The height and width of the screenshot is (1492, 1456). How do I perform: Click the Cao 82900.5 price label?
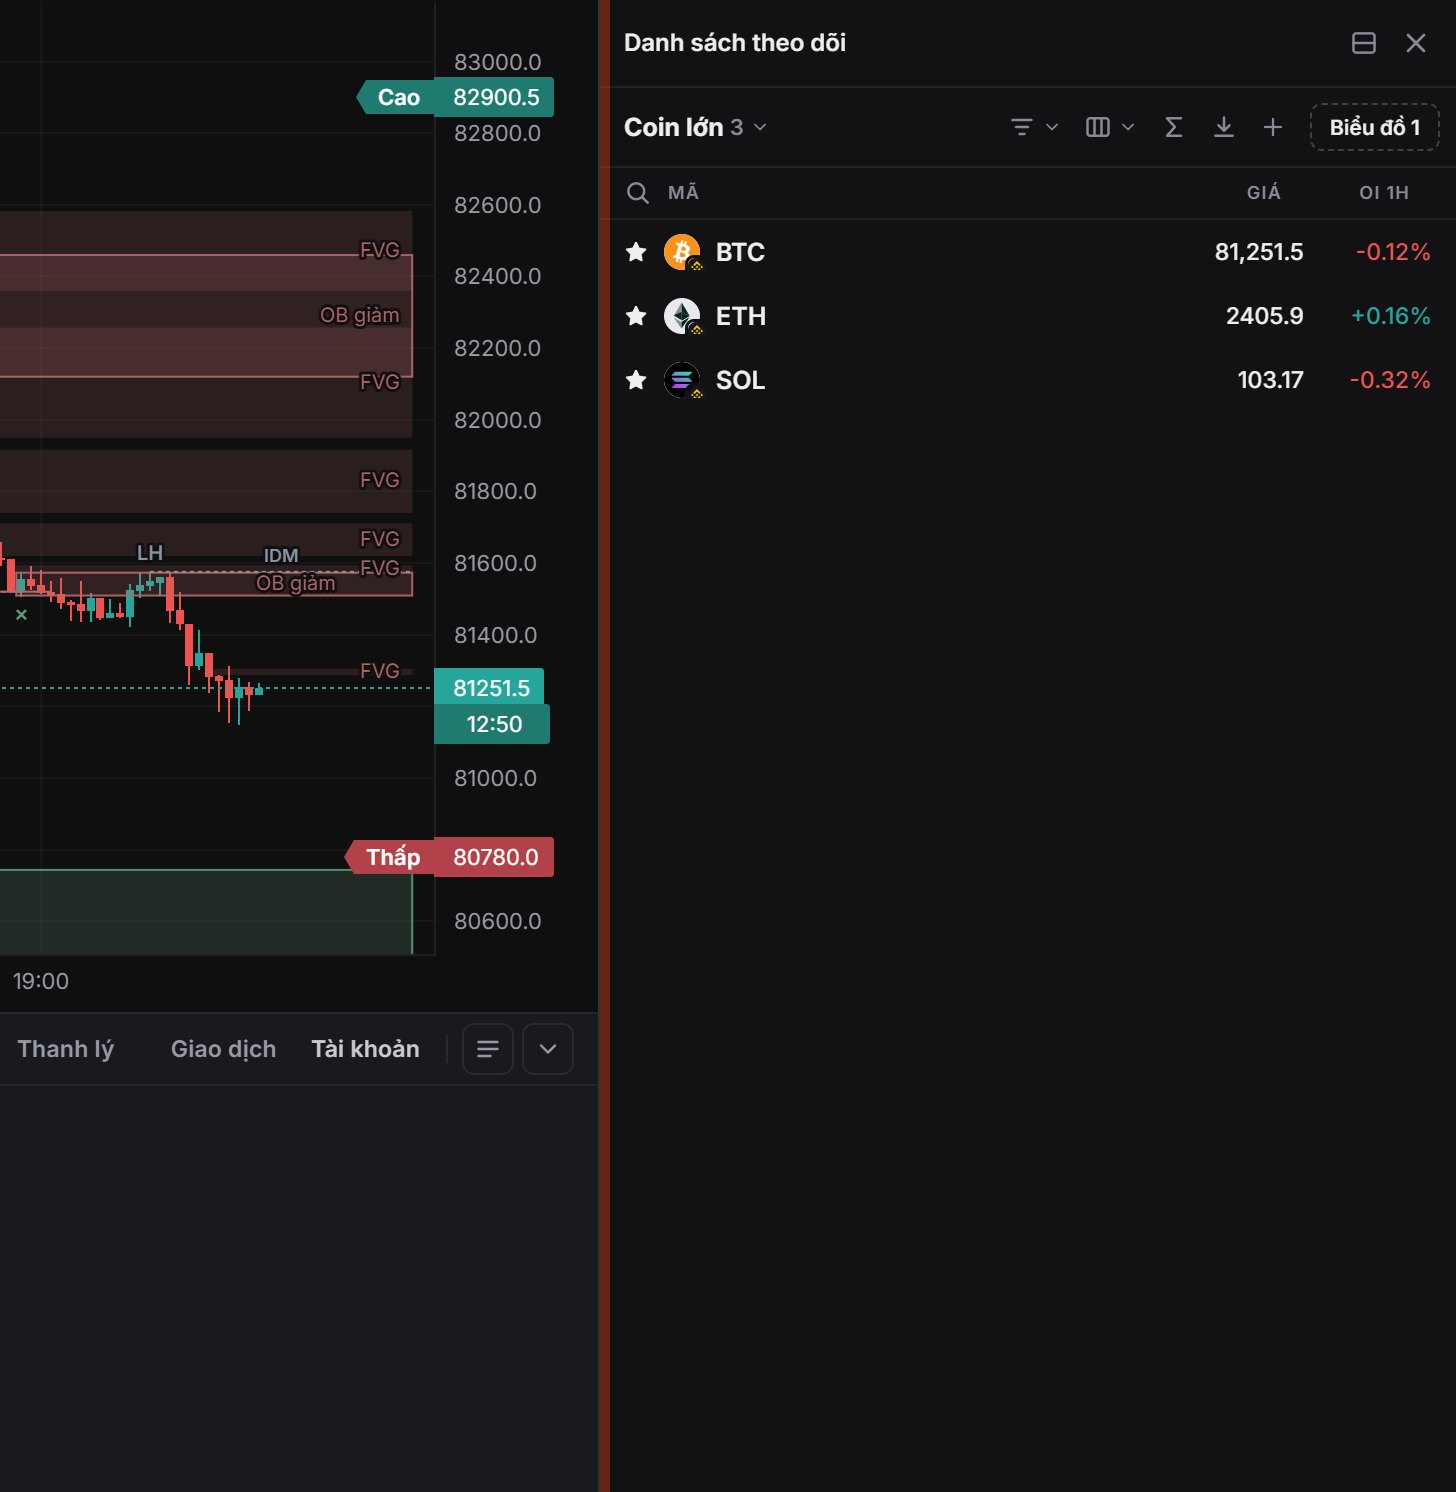pyautogui.click(x=455, y=97)
